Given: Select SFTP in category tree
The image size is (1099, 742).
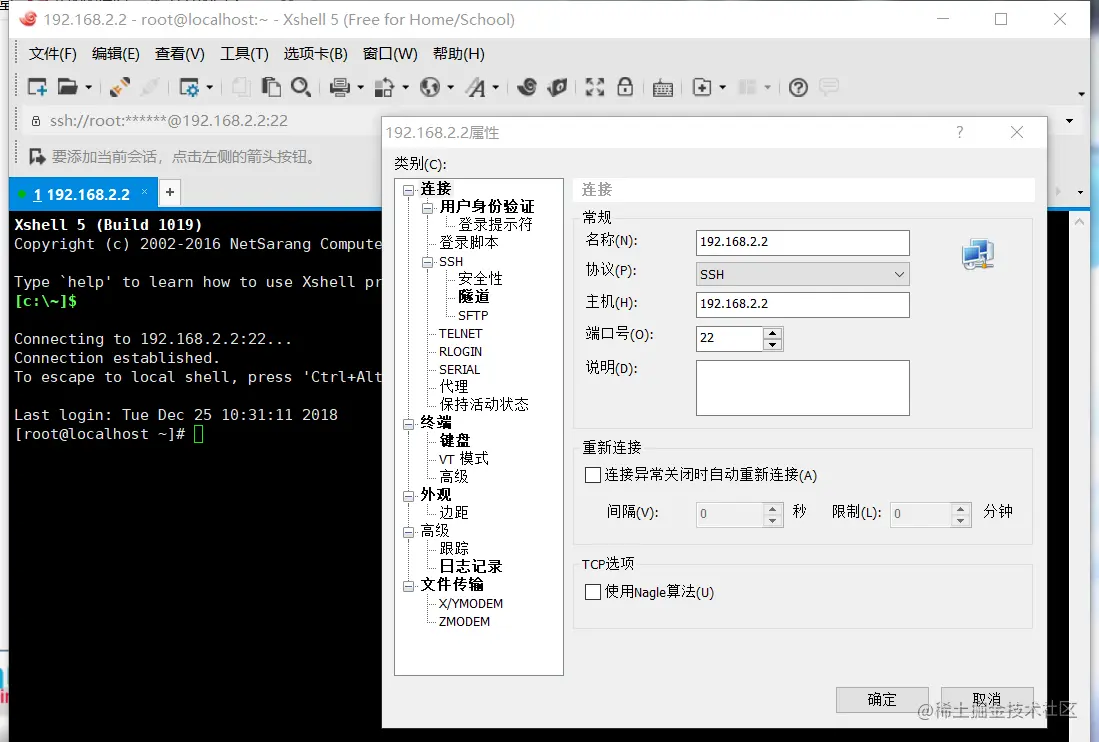Looking at the screenshot, I should (473, 315).
